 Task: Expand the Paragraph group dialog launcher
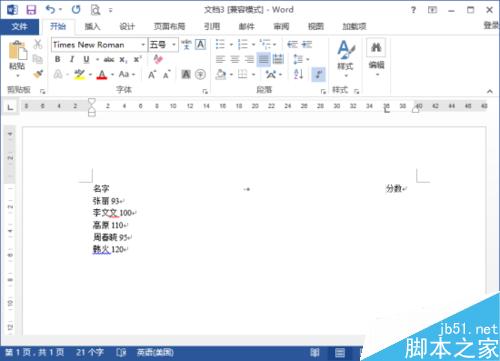pyautogui.click(x=323, y=91)
